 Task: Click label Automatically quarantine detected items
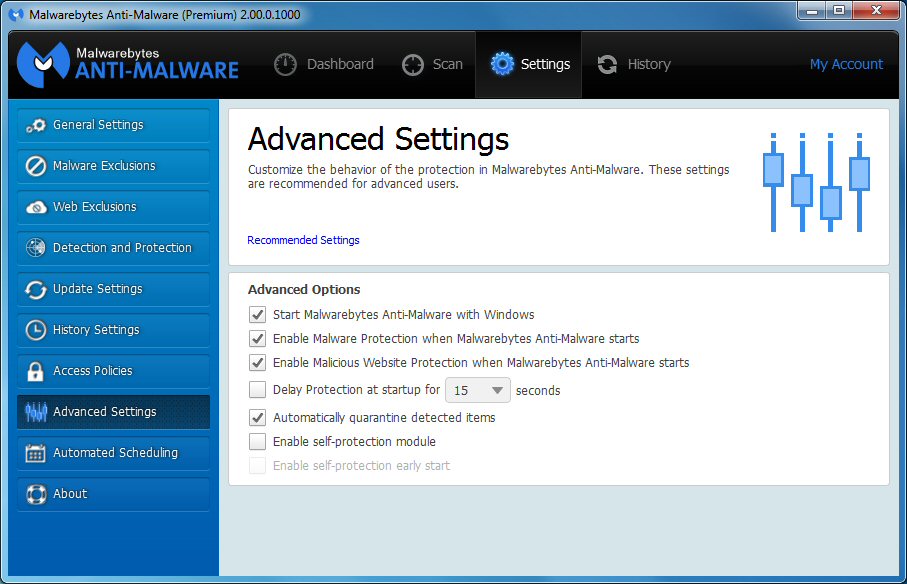pos(384,418)
